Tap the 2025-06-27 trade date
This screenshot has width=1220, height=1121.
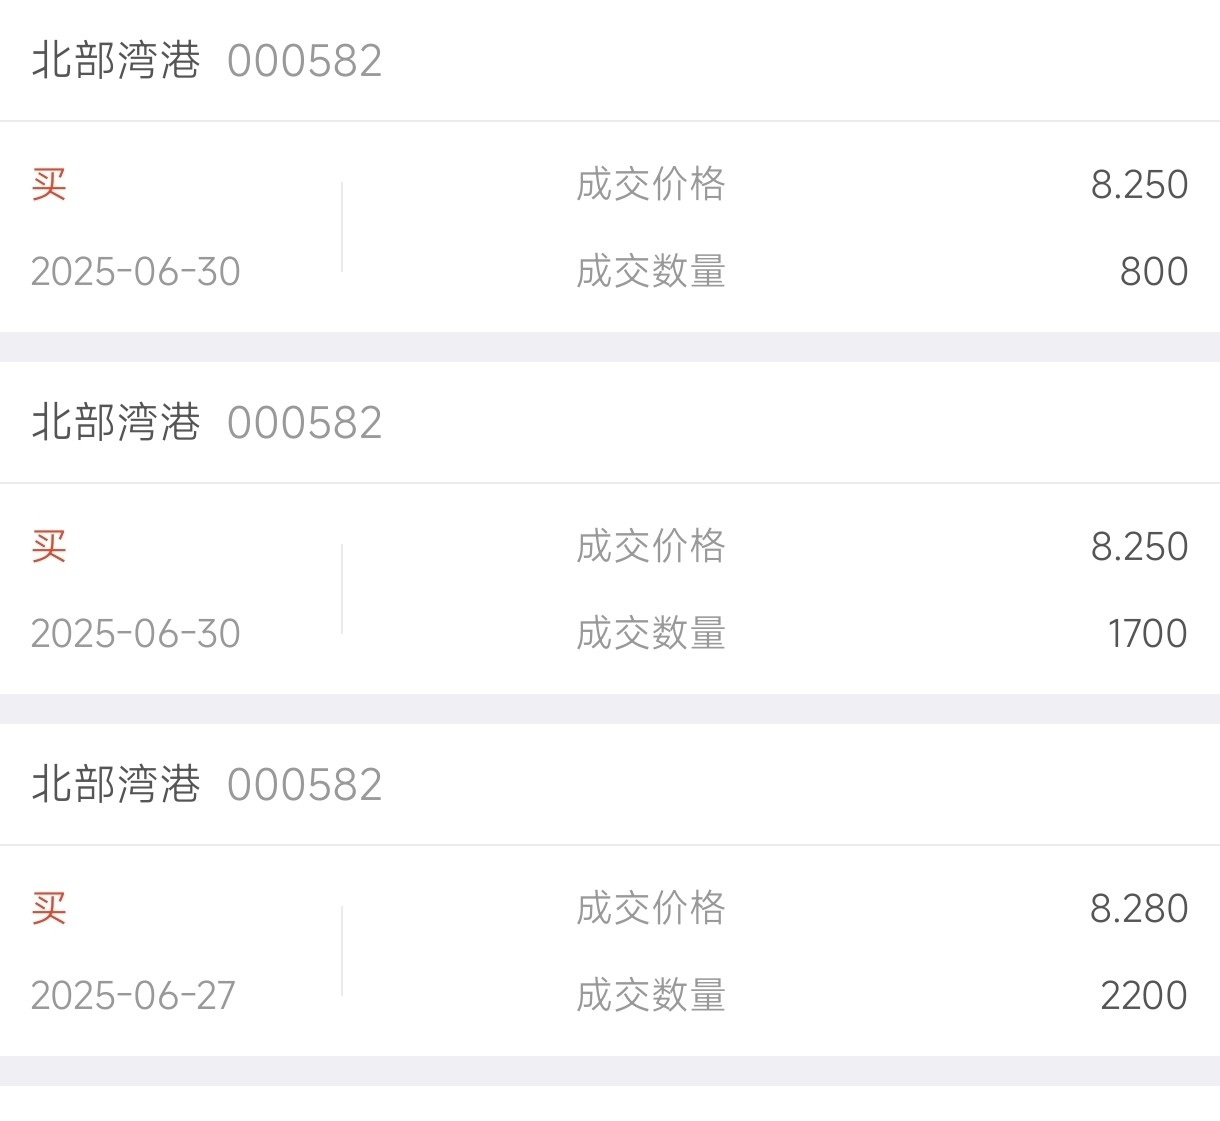(x=133, y=995)
